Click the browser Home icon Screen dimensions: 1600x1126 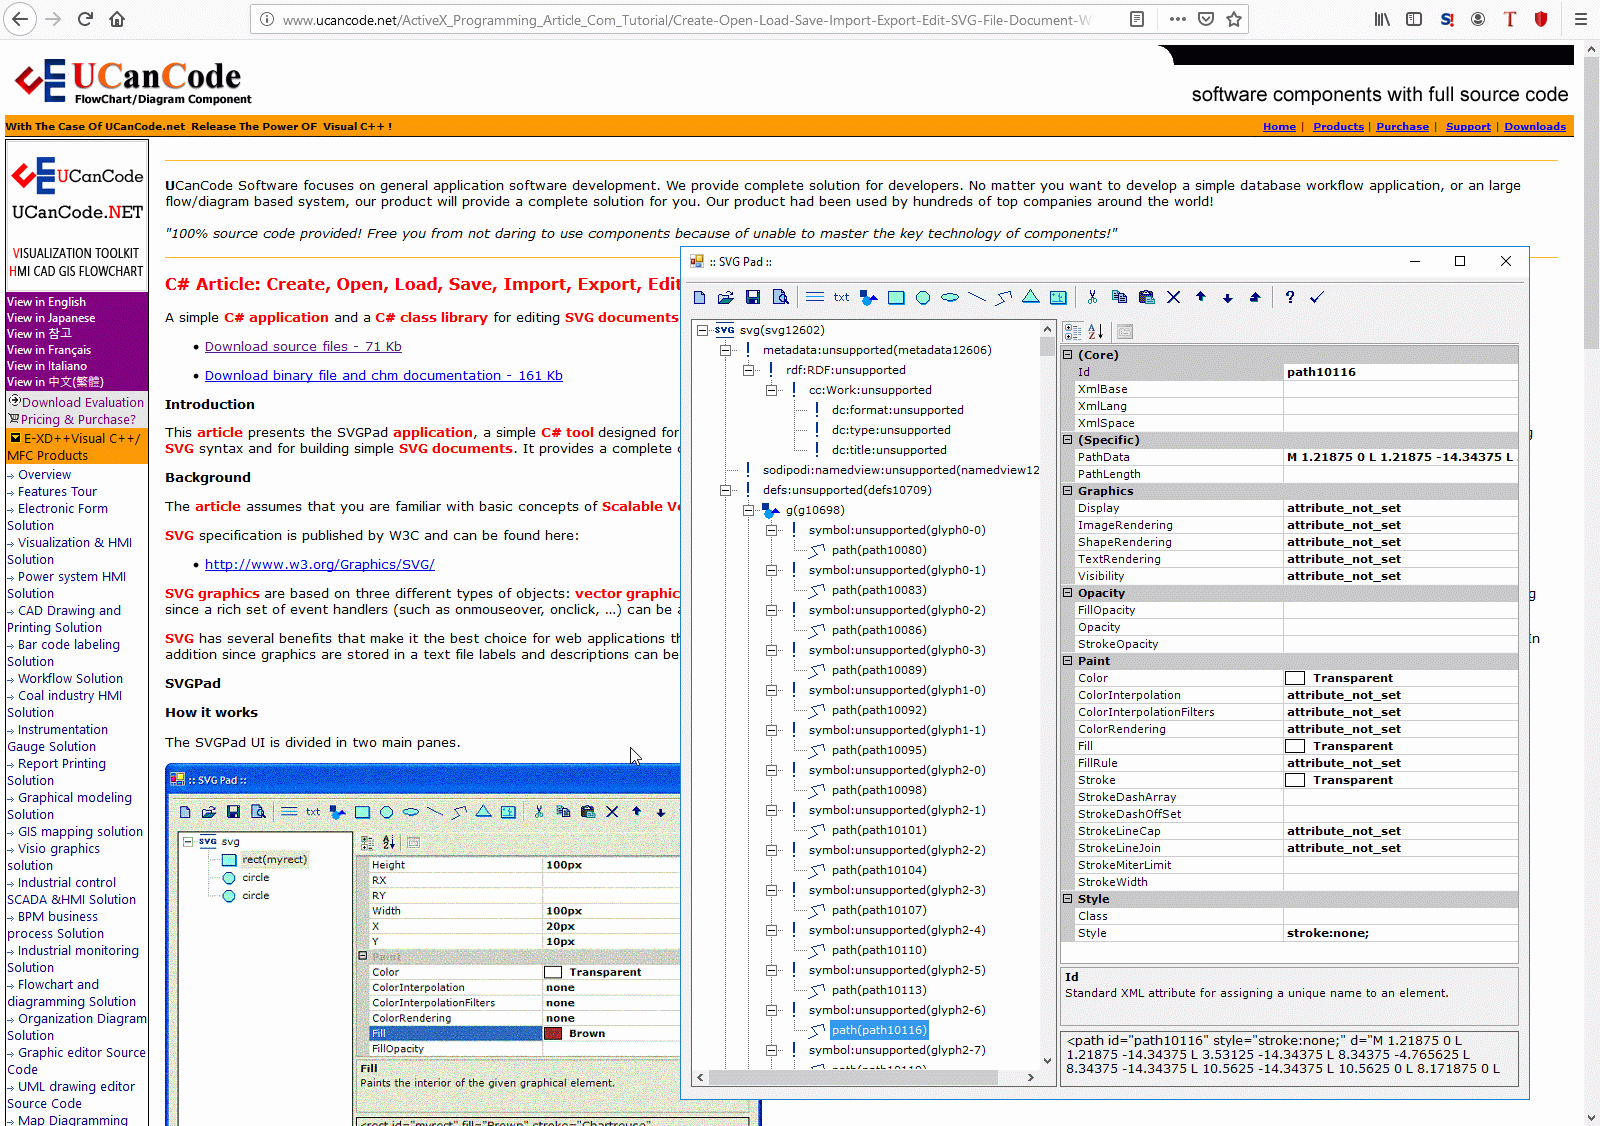pos(117,19)
